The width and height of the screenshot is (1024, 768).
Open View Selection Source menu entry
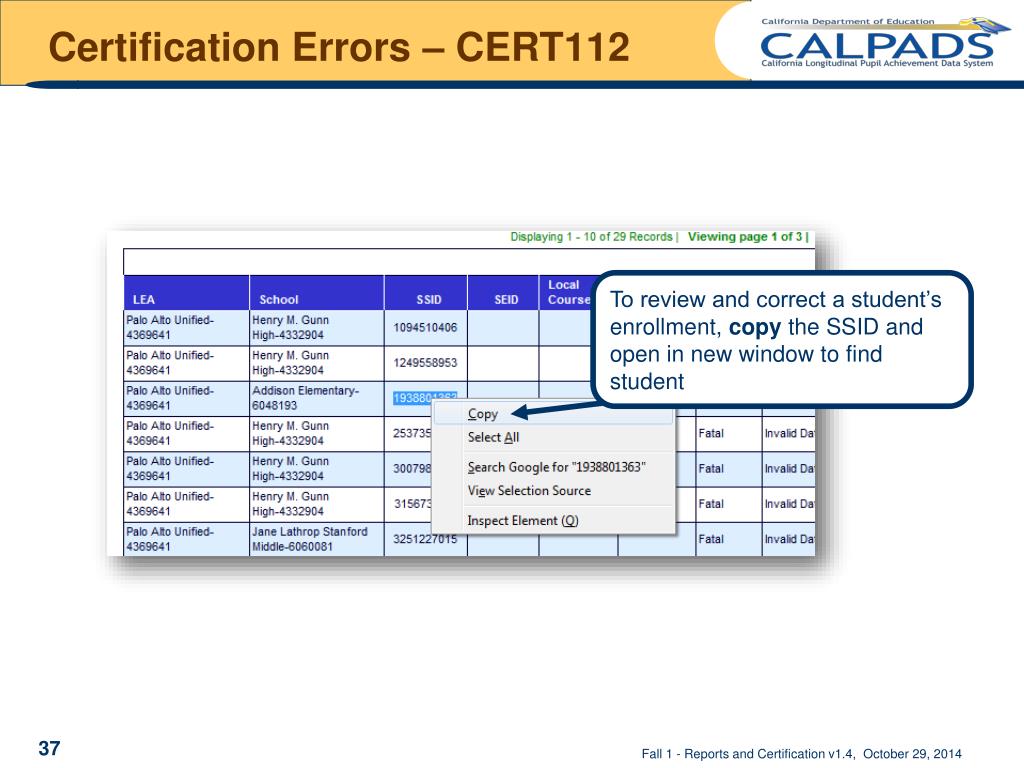(554, 490)
